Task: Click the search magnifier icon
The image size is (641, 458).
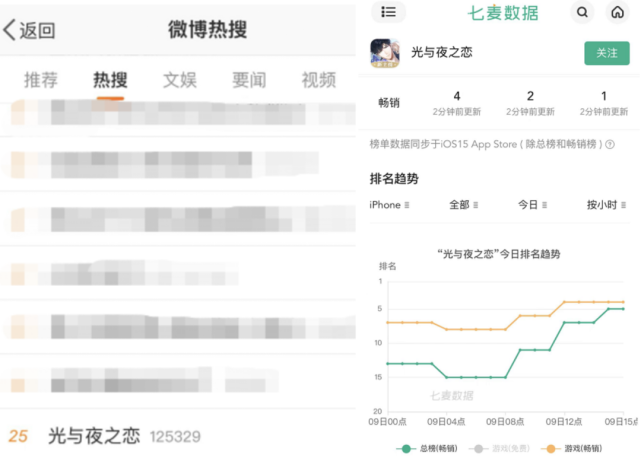Action: [x=582, y=12]
